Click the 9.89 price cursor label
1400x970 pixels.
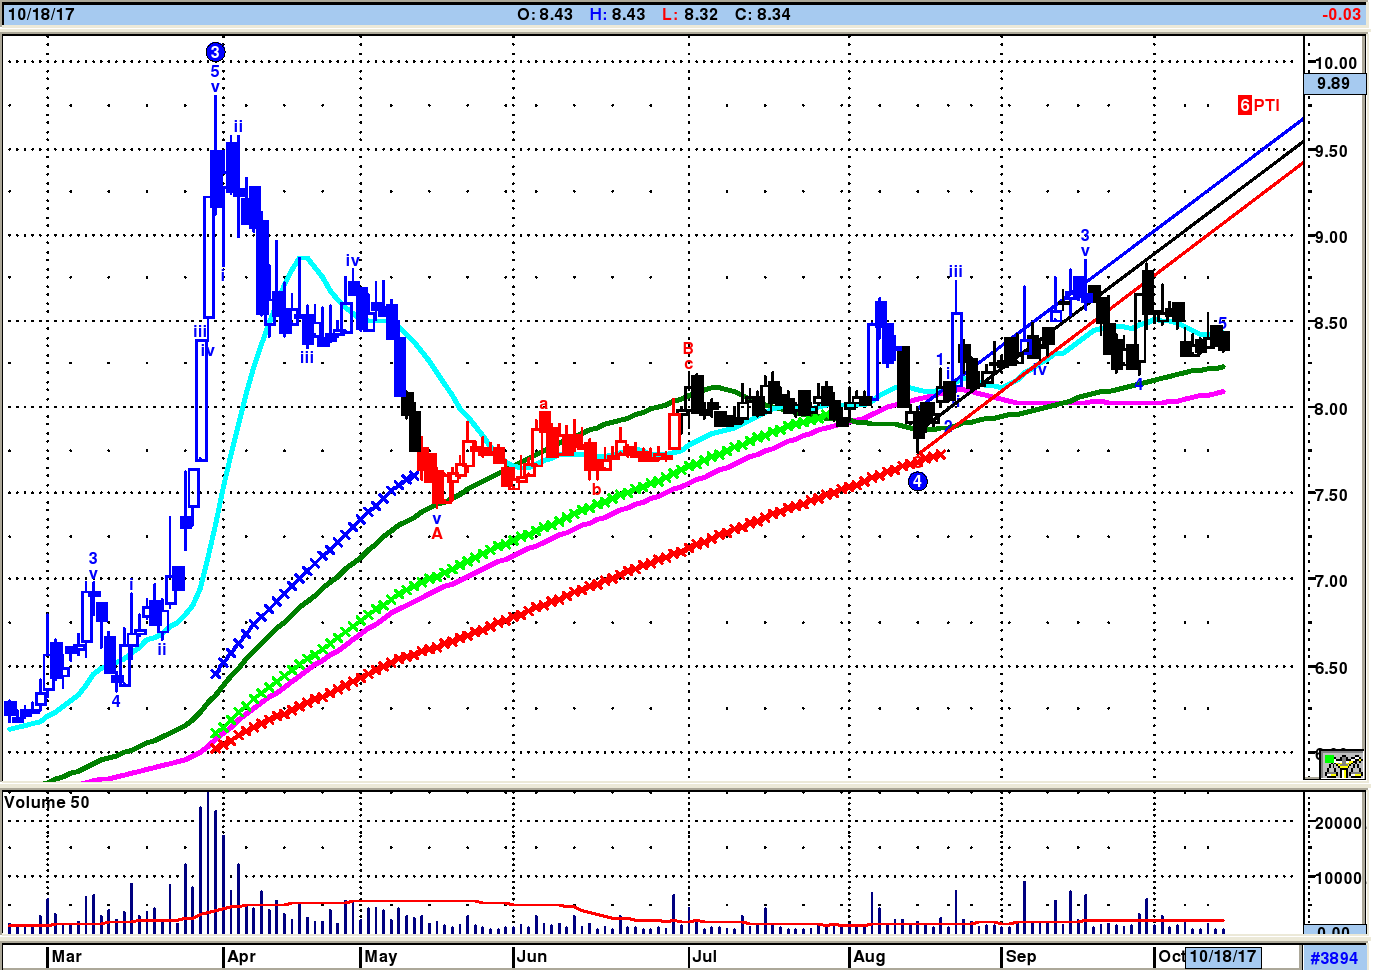coord(1333,84)
